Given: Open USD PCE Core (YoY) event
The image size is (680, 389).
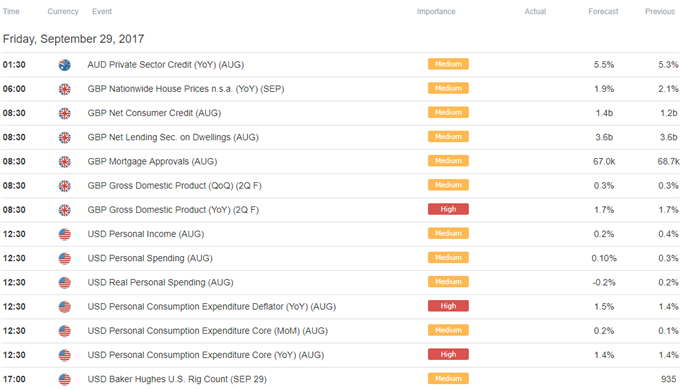Looking at the screenshot, I should 206,355.
